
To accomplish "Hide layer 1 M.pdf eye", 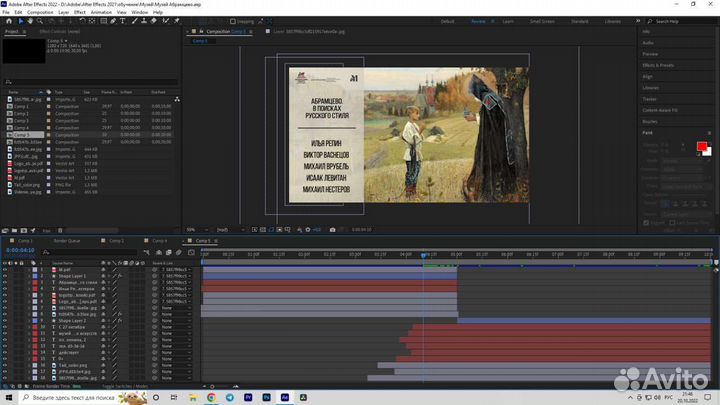I will 5,270.
